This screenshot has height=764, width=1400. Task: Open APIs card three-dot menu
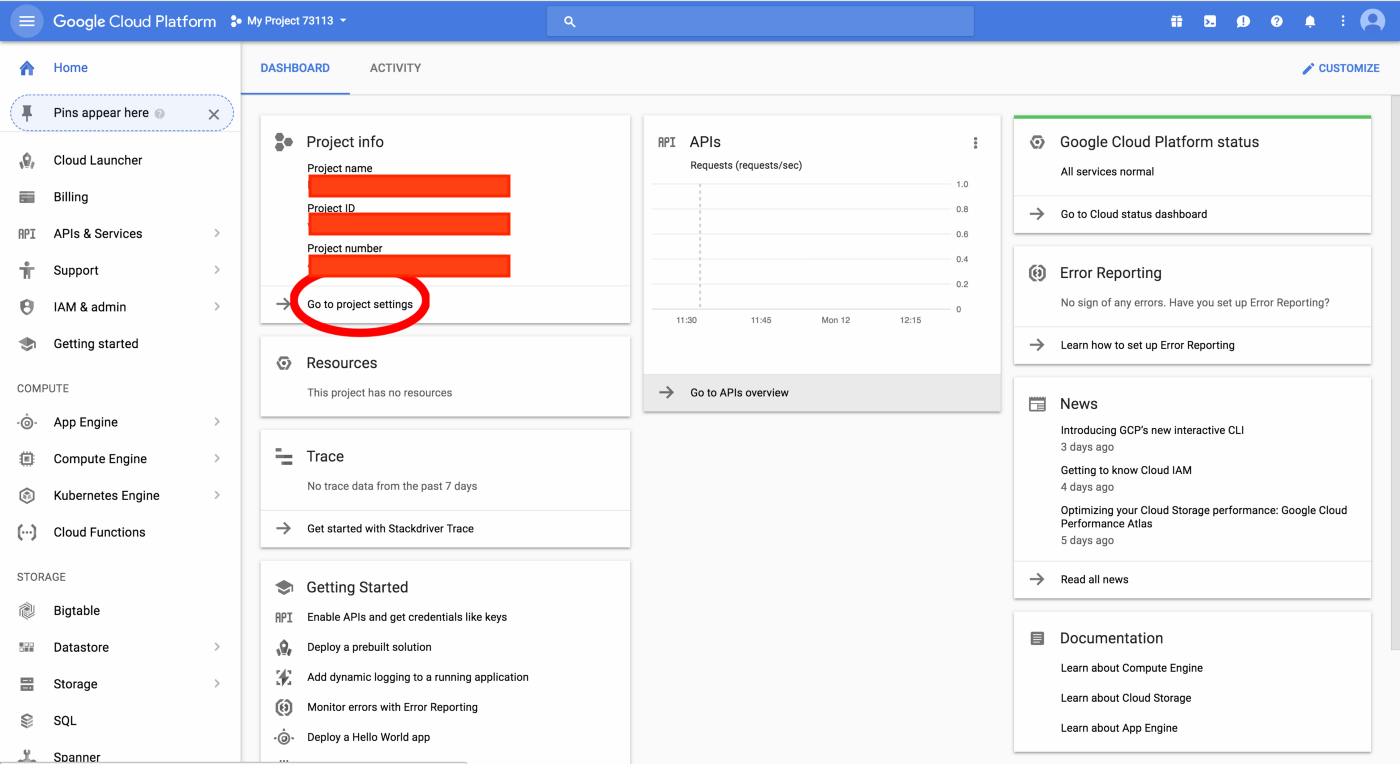click(x=975, y=143)
